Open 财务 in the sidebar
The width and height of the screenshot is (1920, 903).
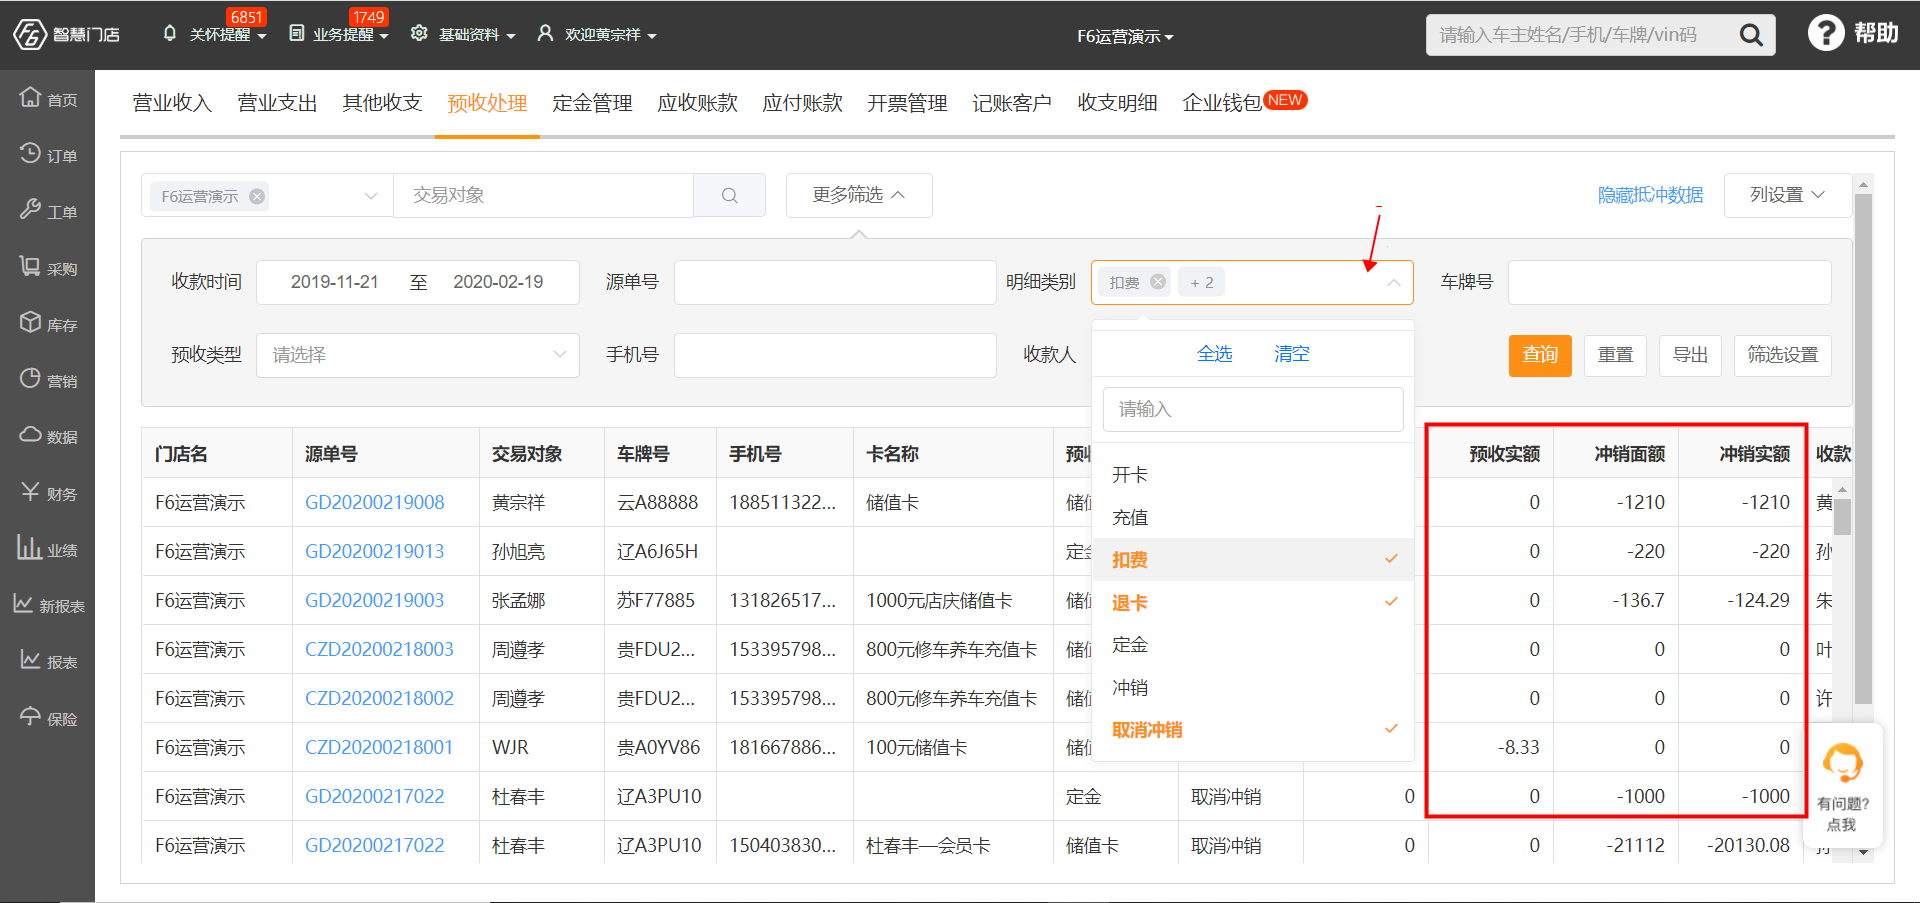(x=48, y=492)
